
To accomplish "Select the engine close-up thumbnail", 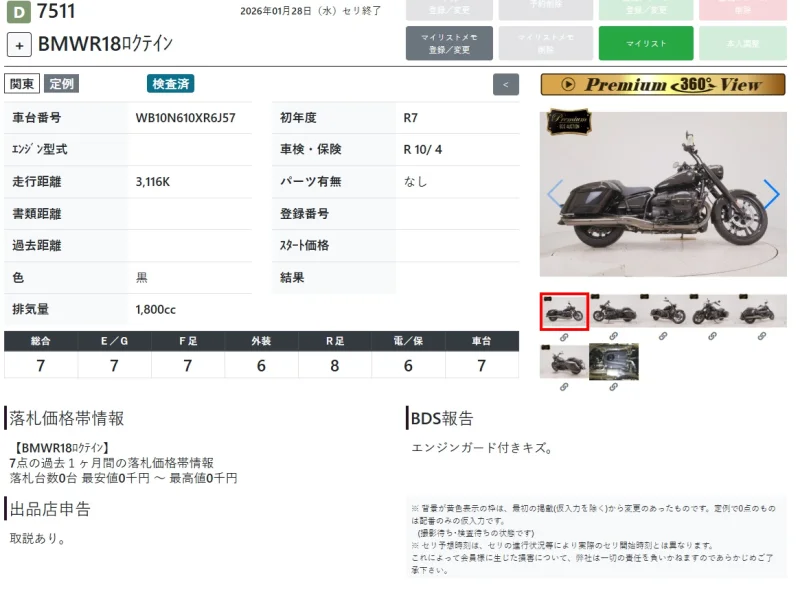I will pos(614,361).
